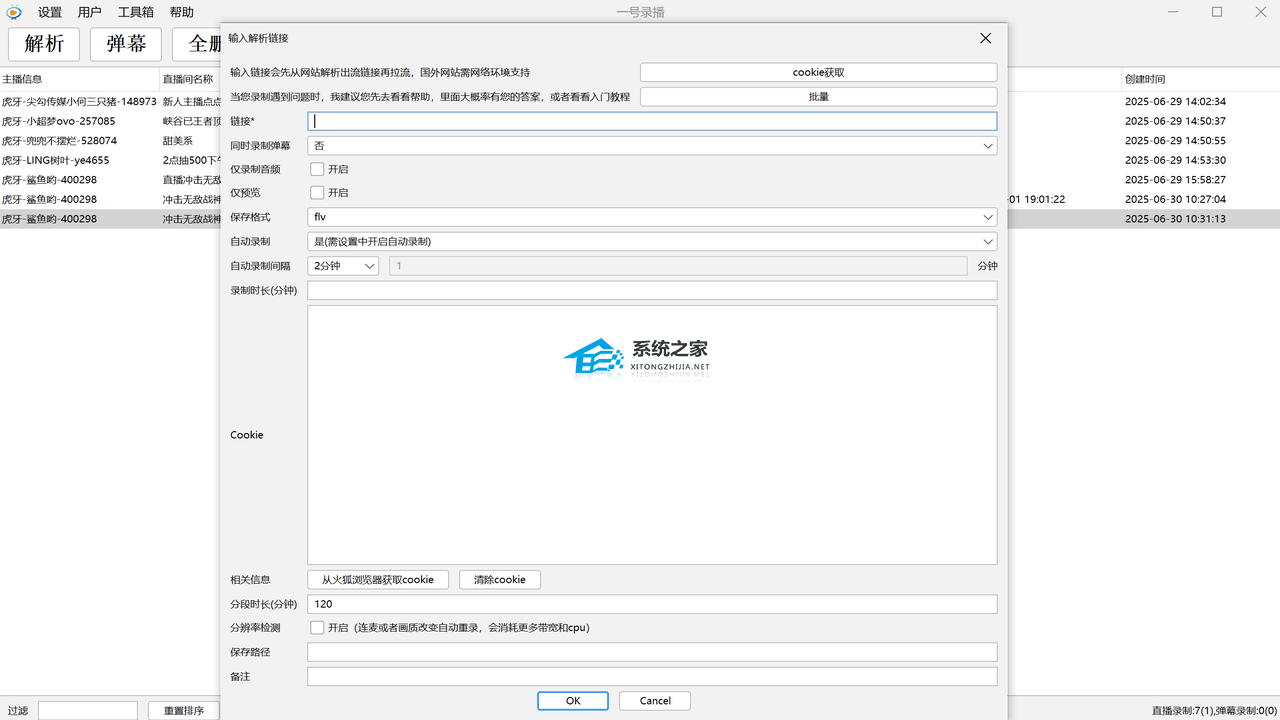Open the 工具箱 menu
Screen dimensions: 1280x720
click(135, 12)
